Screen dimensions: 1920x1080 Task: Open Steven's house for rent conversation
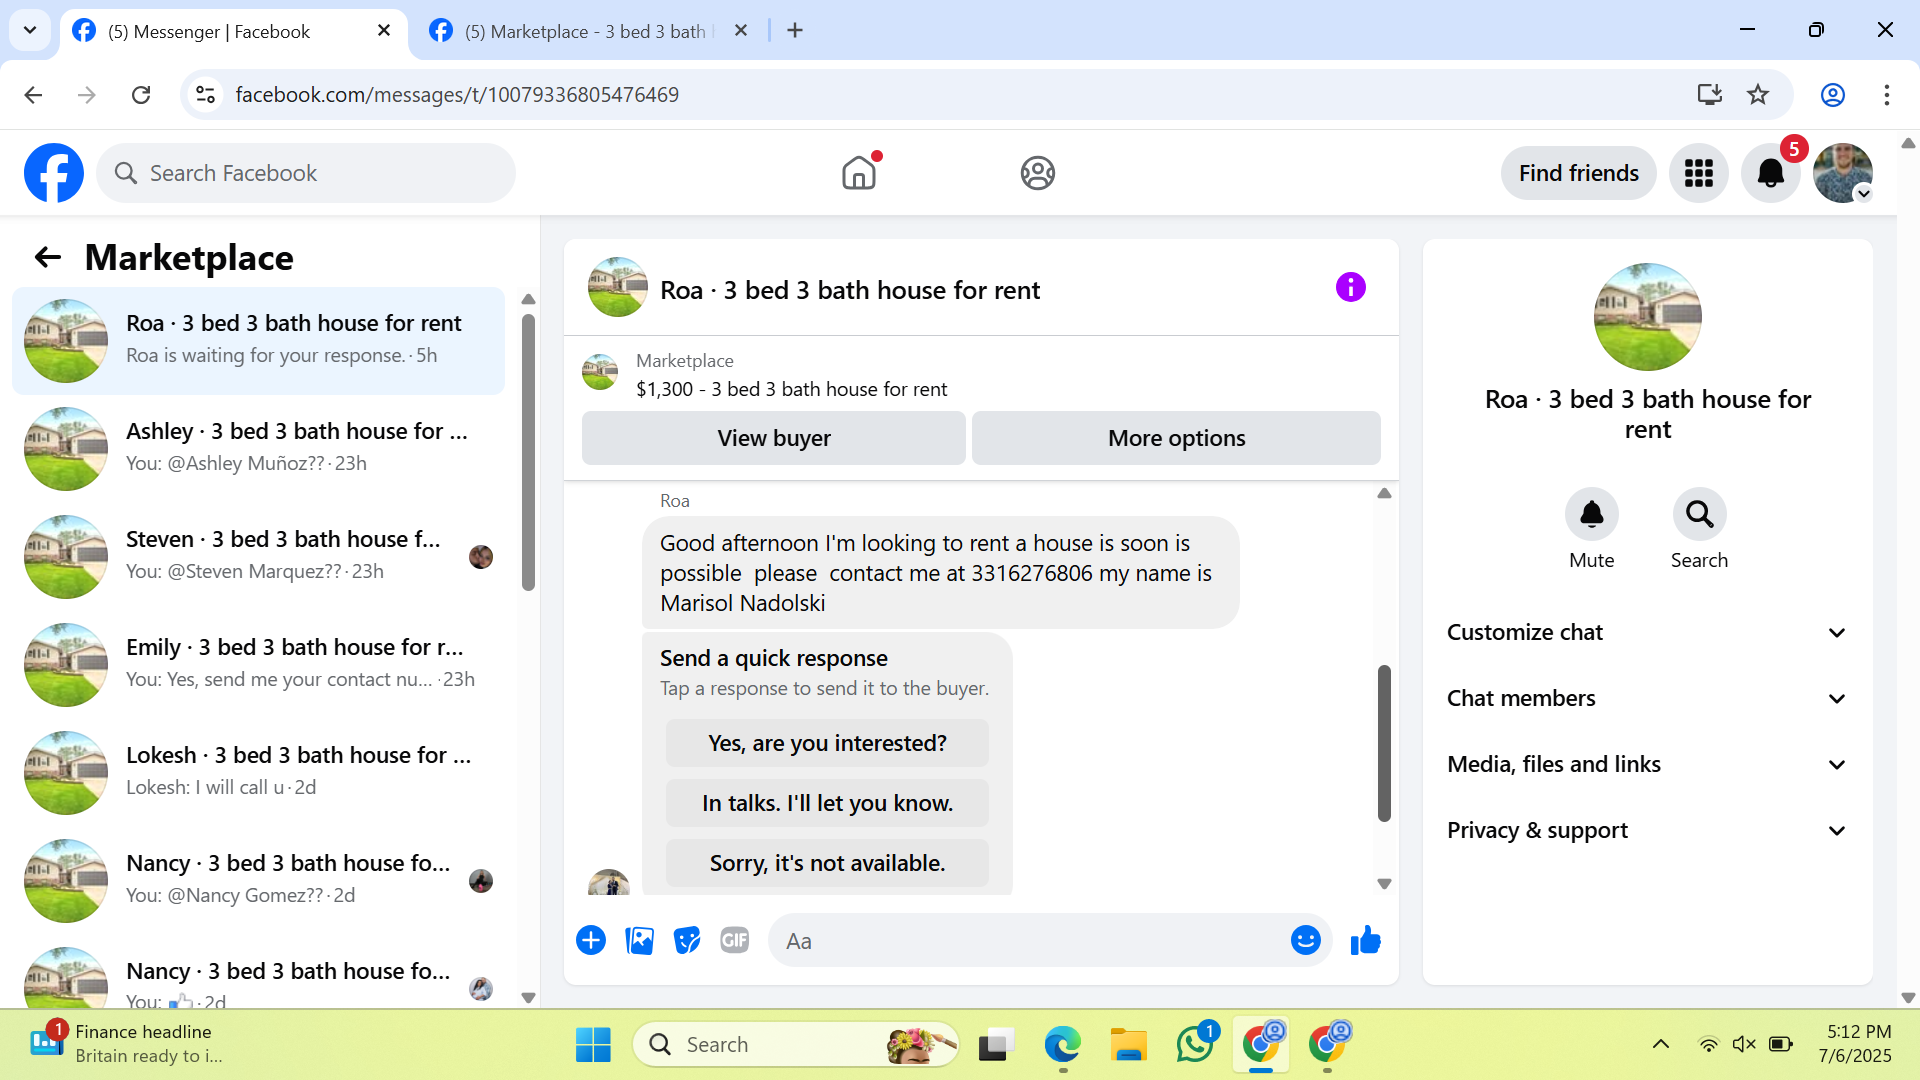258,556
